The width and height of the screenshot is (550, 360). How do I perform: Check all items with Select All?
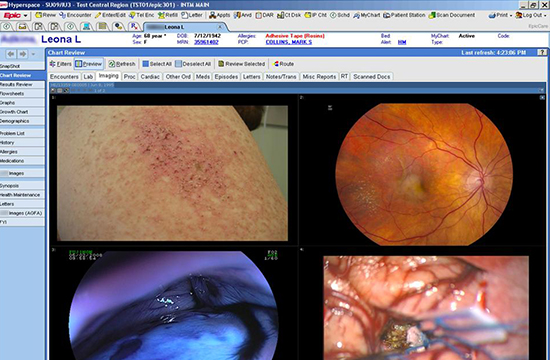click(x=157, y=64)
